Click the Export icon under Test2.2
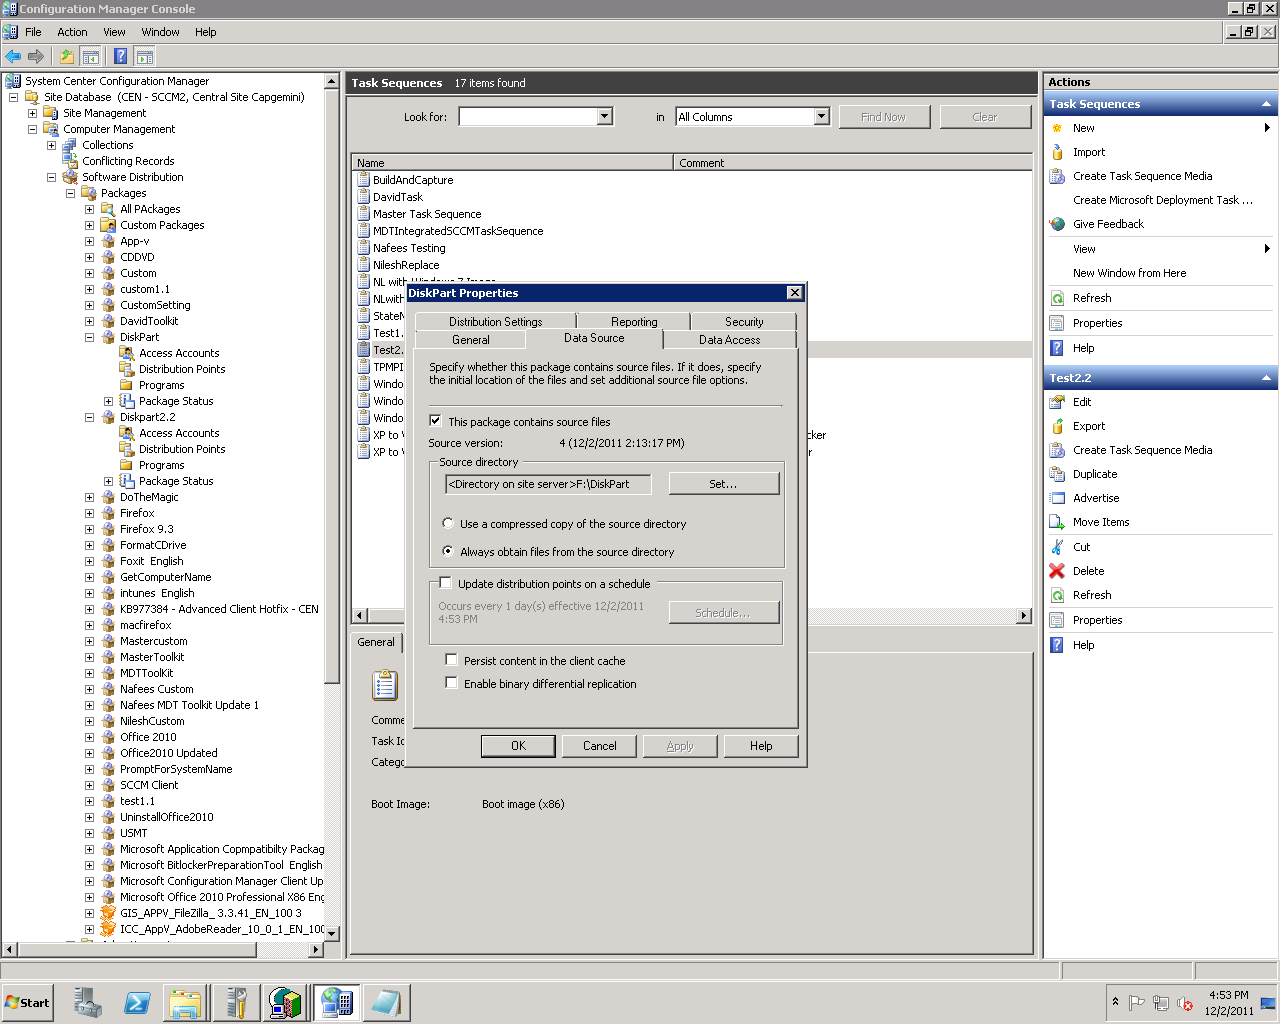 click(1057, 426)
